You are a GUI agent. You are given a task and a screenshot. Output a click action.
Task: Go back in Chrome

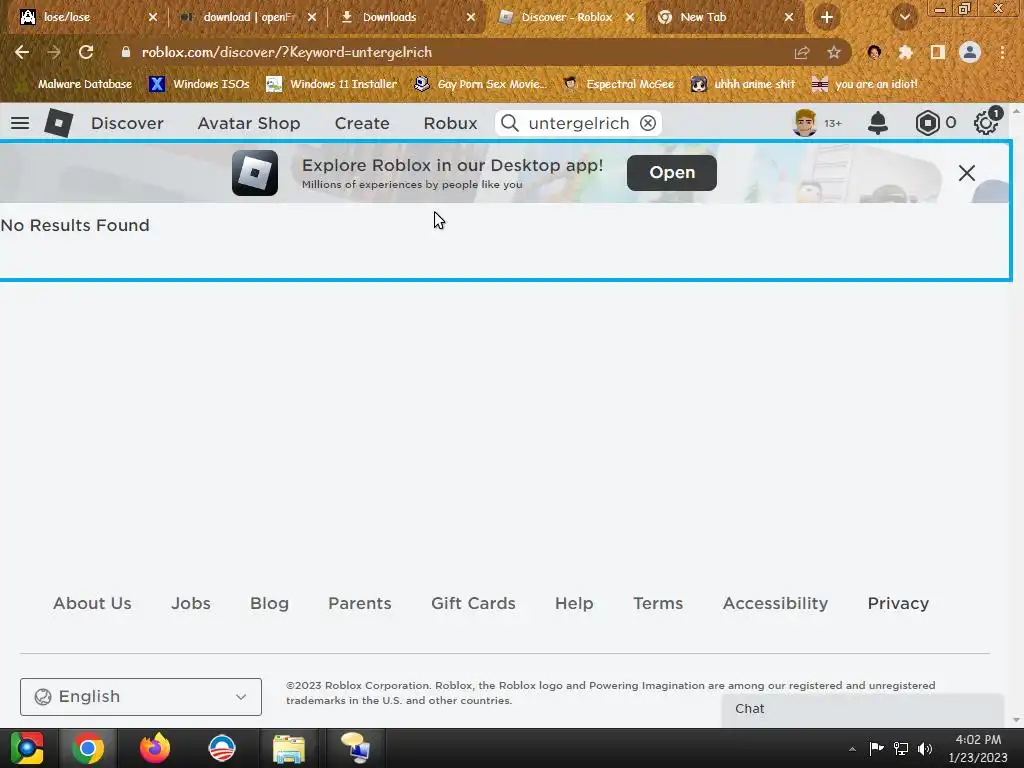click(x=22, y=52)
